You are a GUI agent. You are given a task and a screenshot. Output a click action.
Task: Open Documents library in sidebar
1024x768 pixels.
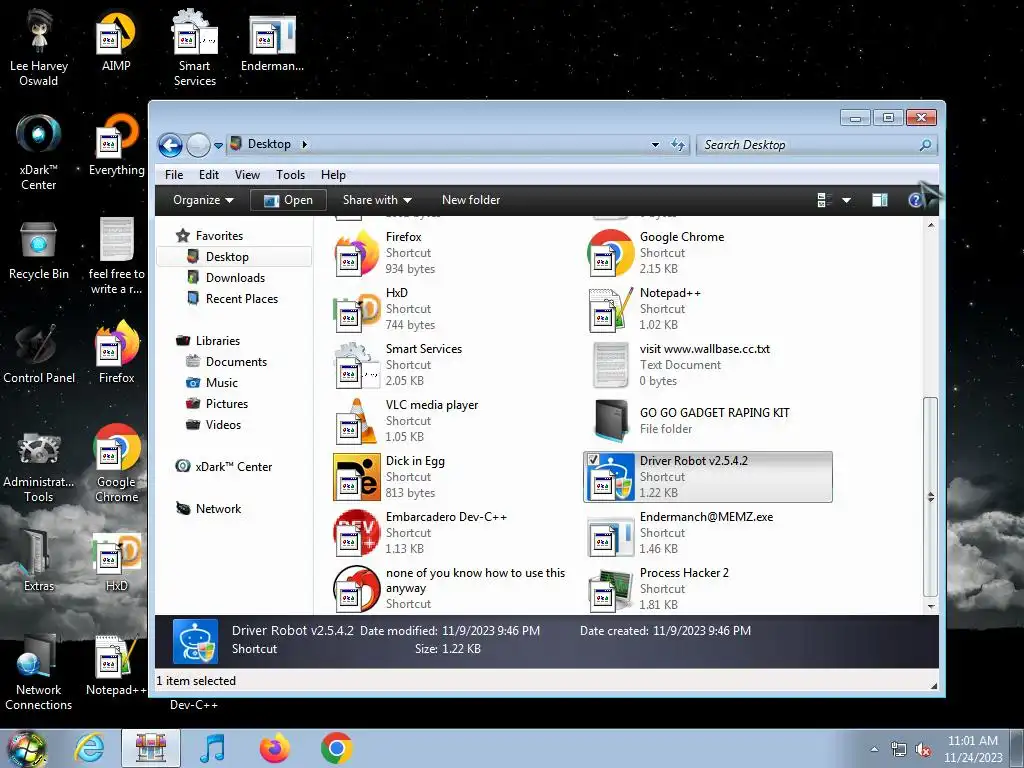(236, 361)
